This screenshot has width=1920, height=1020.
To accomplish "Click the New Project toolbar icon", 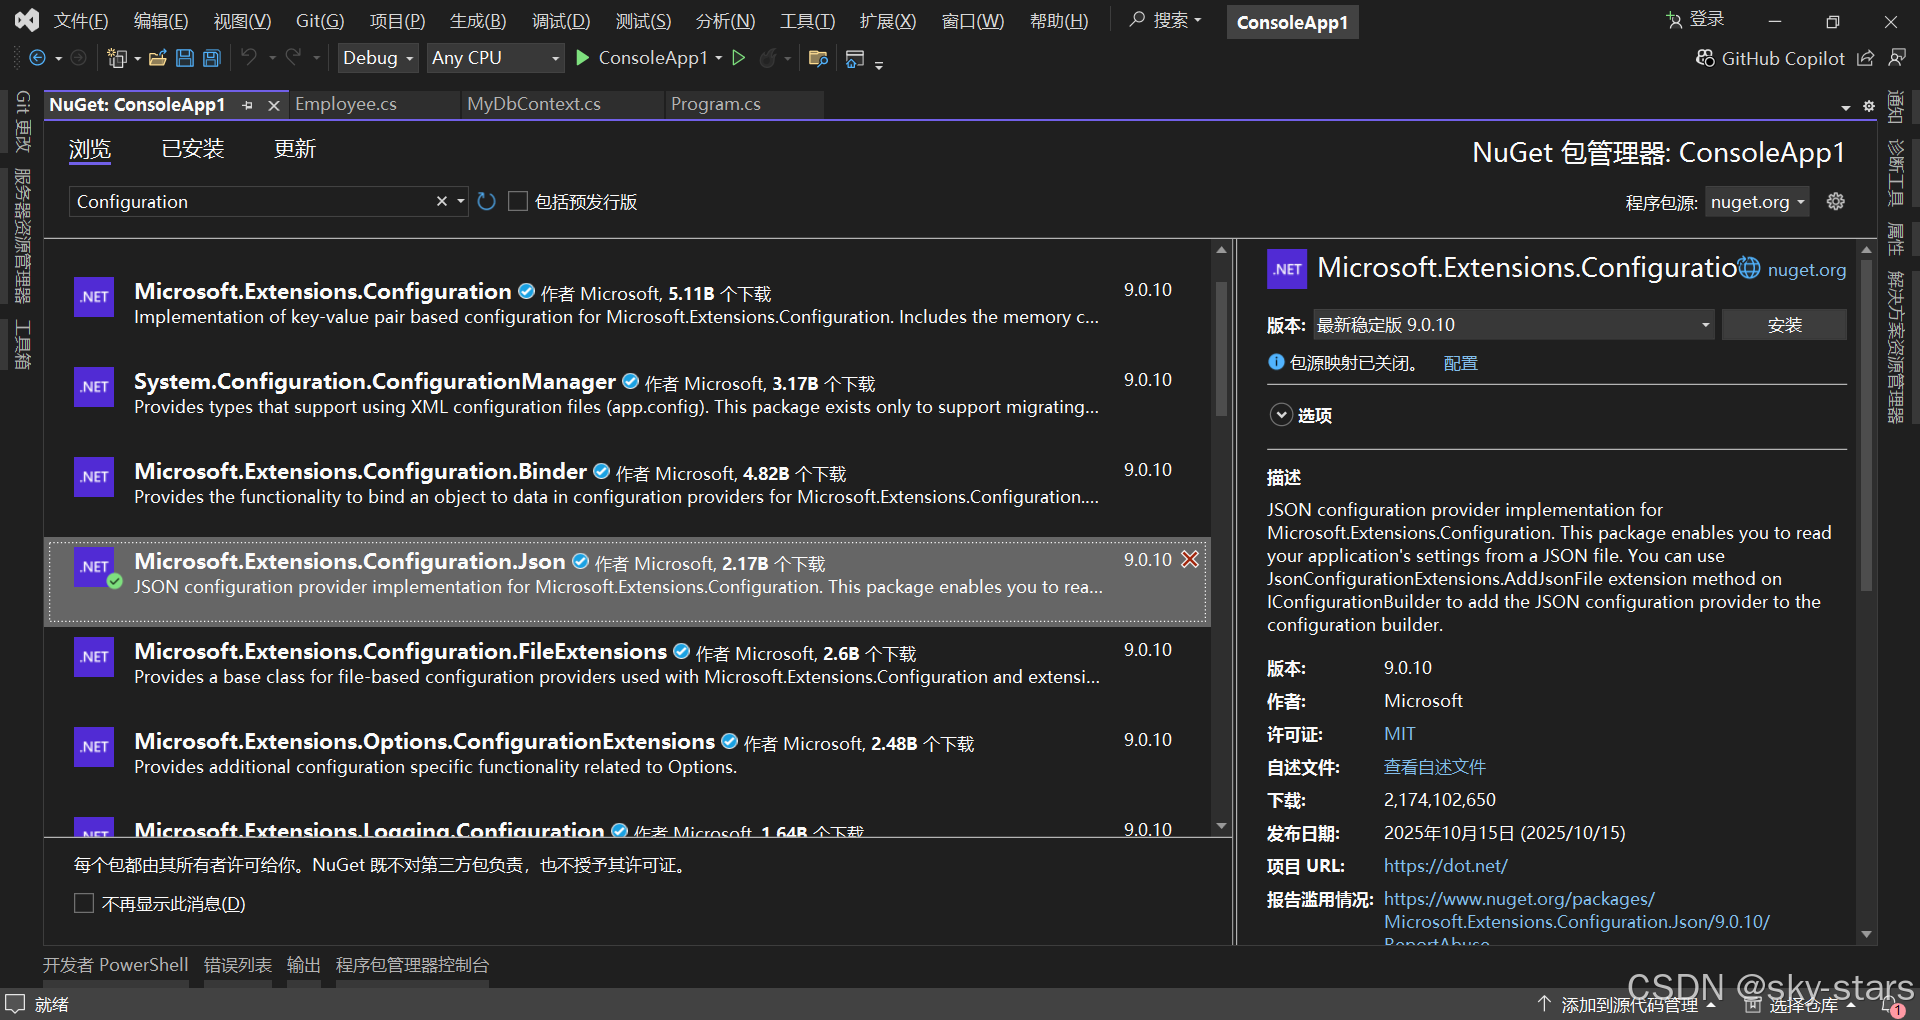I will point(117,58).
